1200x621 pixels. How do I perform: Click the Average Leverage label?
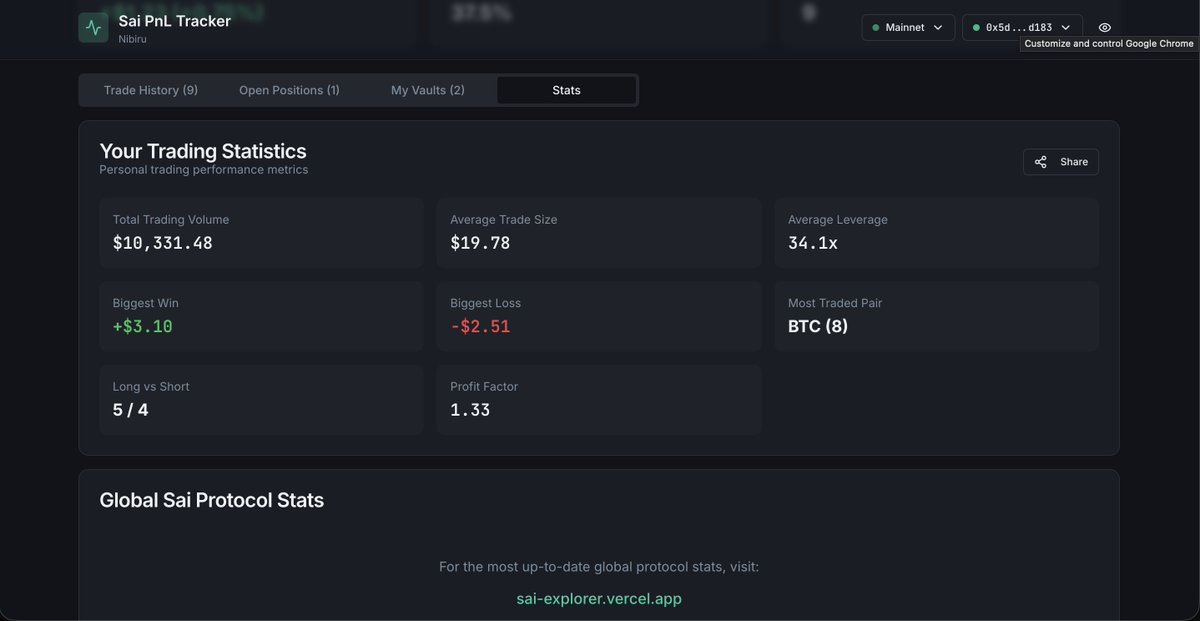coord(838,220)
